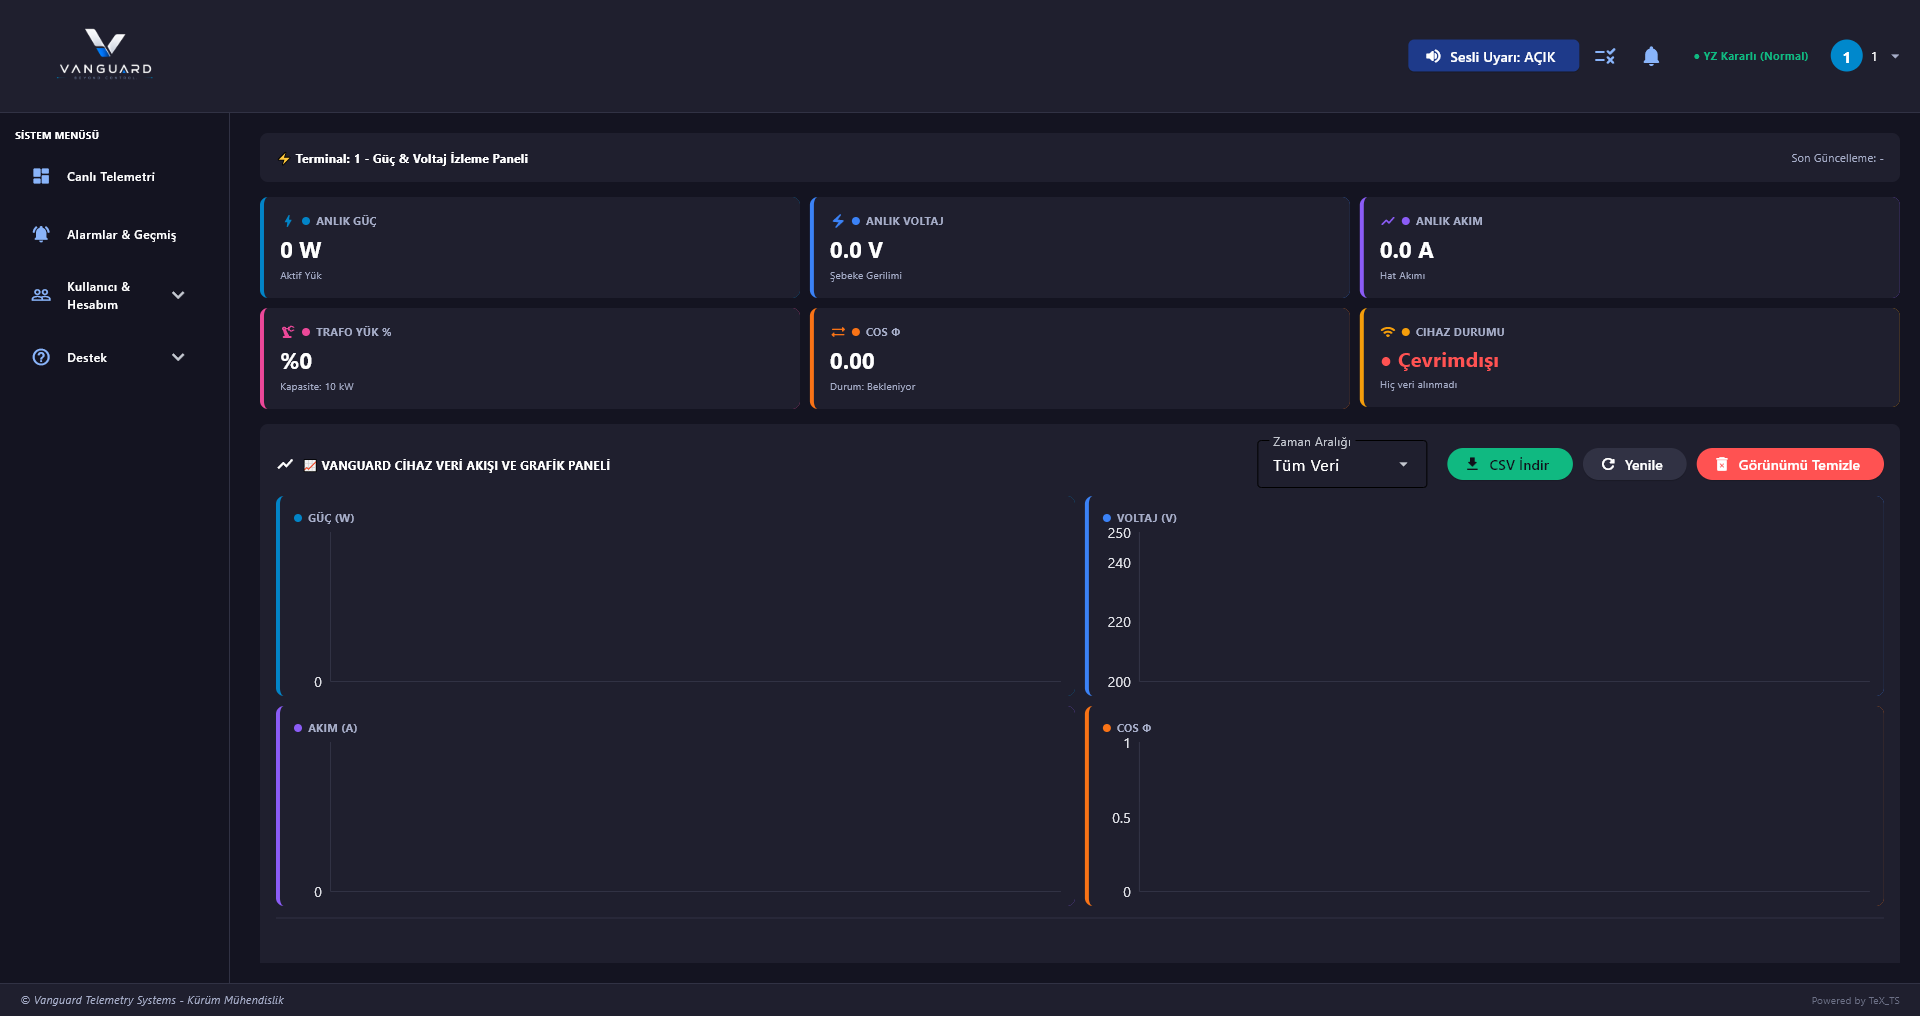Expand the Destek chevron

click(178, 357)
